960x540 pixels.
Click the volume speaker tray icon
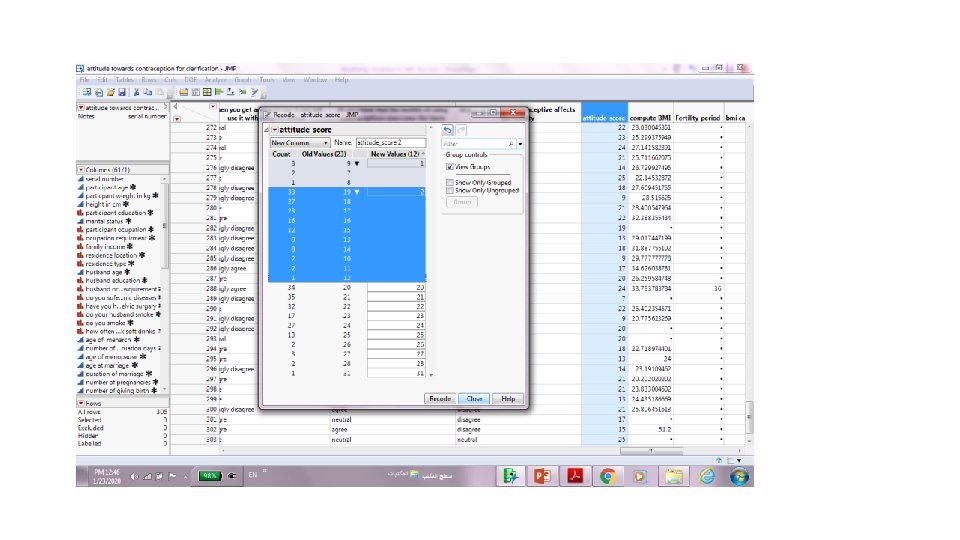click(x=134, y=476)
